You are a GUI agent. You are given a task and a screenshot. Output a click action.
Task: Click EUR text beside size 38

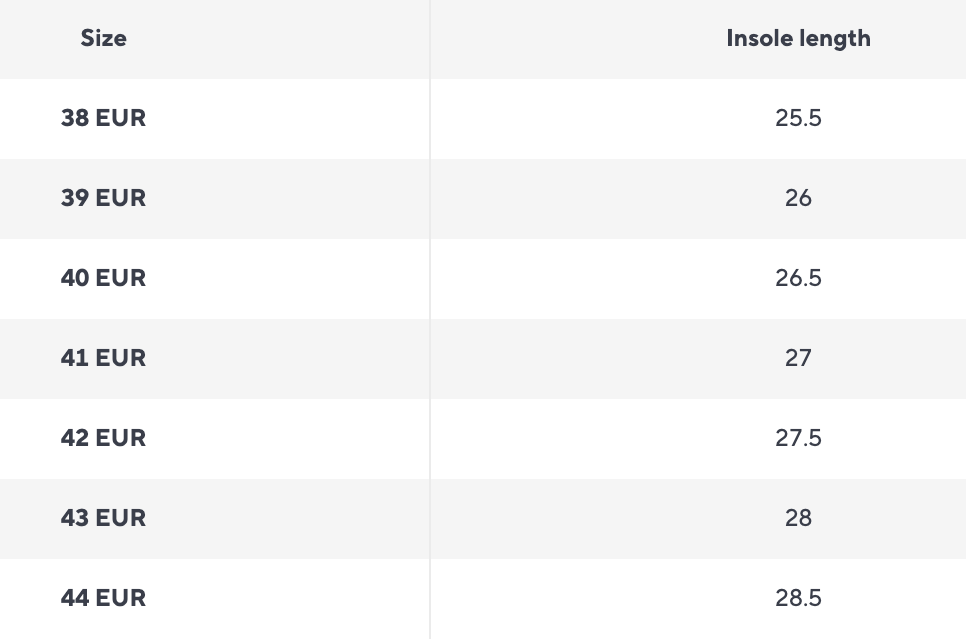tap(121, 118)
